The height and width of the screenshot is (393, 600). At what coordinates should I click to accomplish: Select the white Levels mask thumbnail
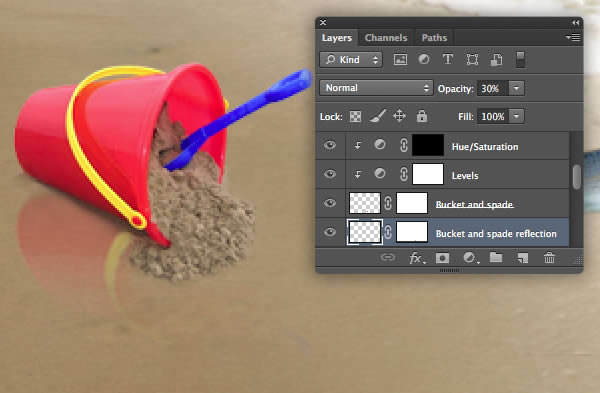(x=428, y=174)
